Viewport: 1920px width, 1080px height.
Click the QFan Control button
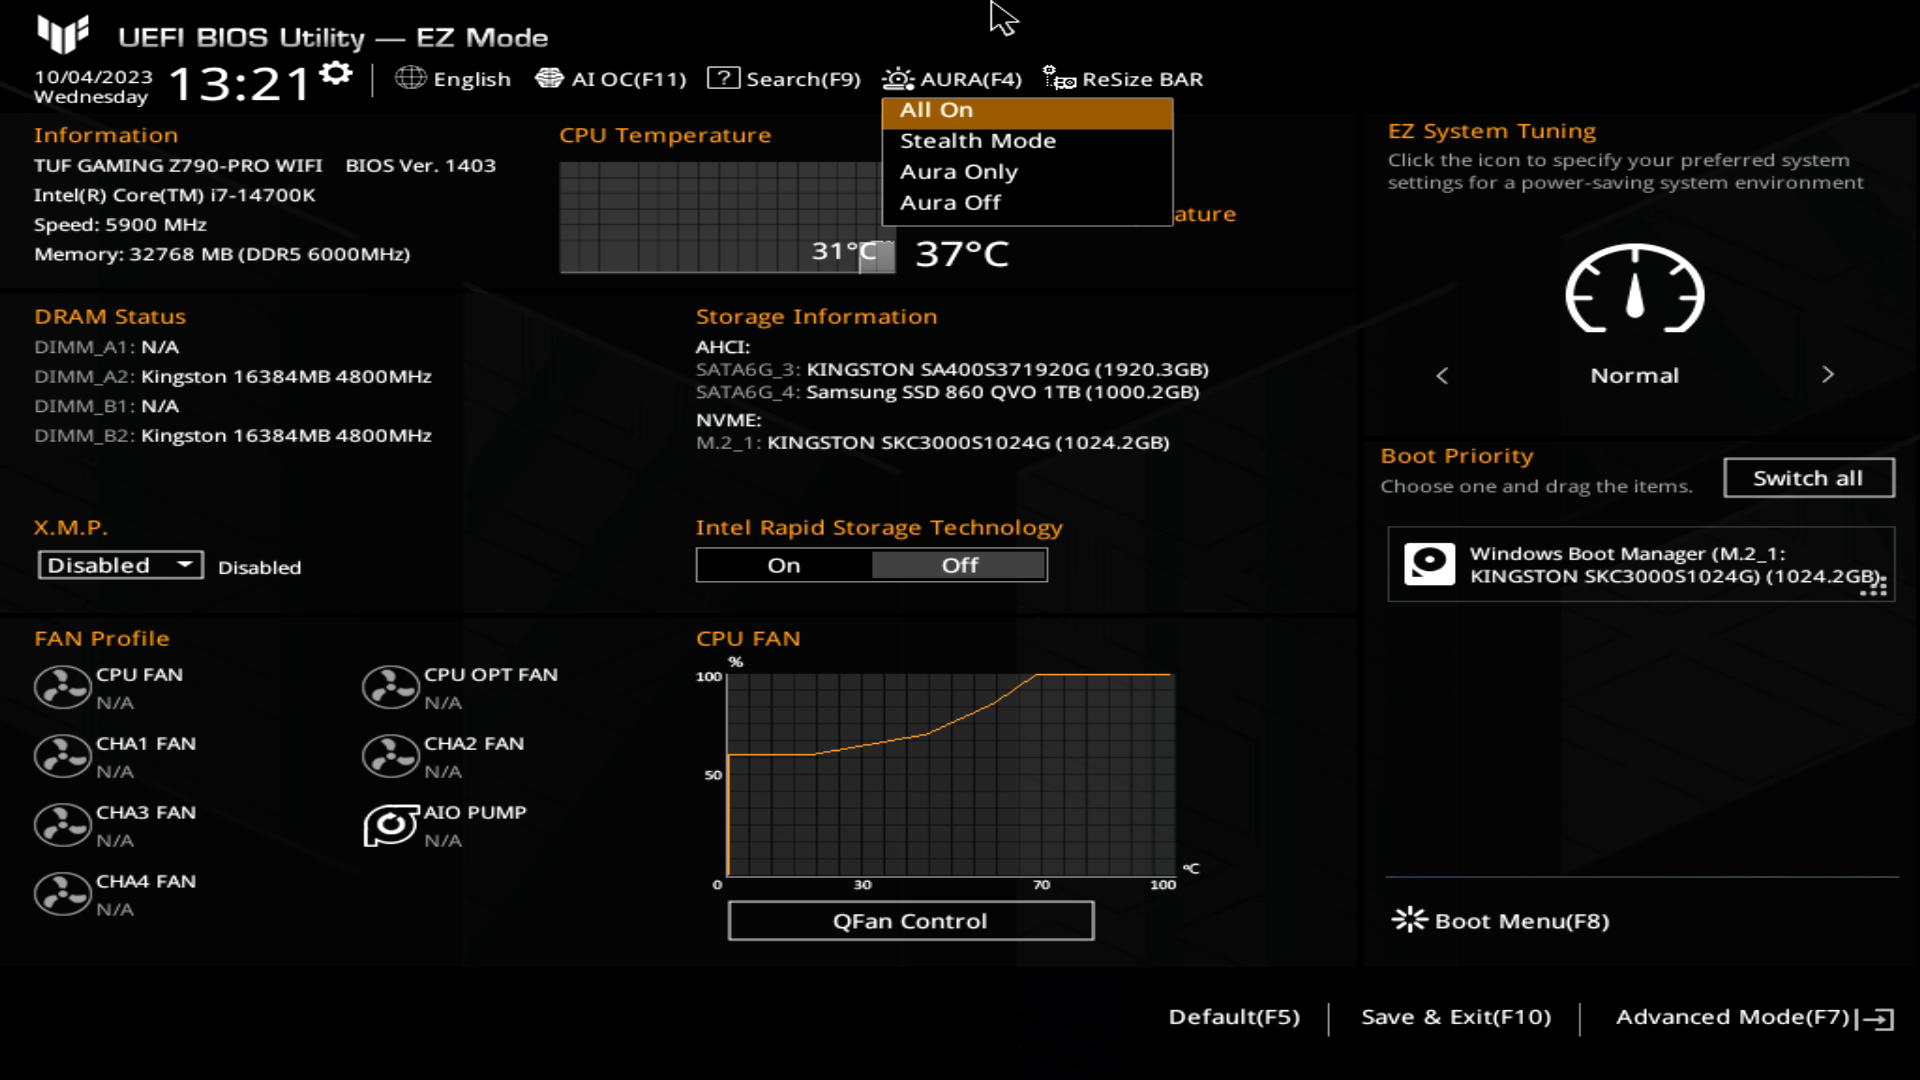[x=910, y=921]
